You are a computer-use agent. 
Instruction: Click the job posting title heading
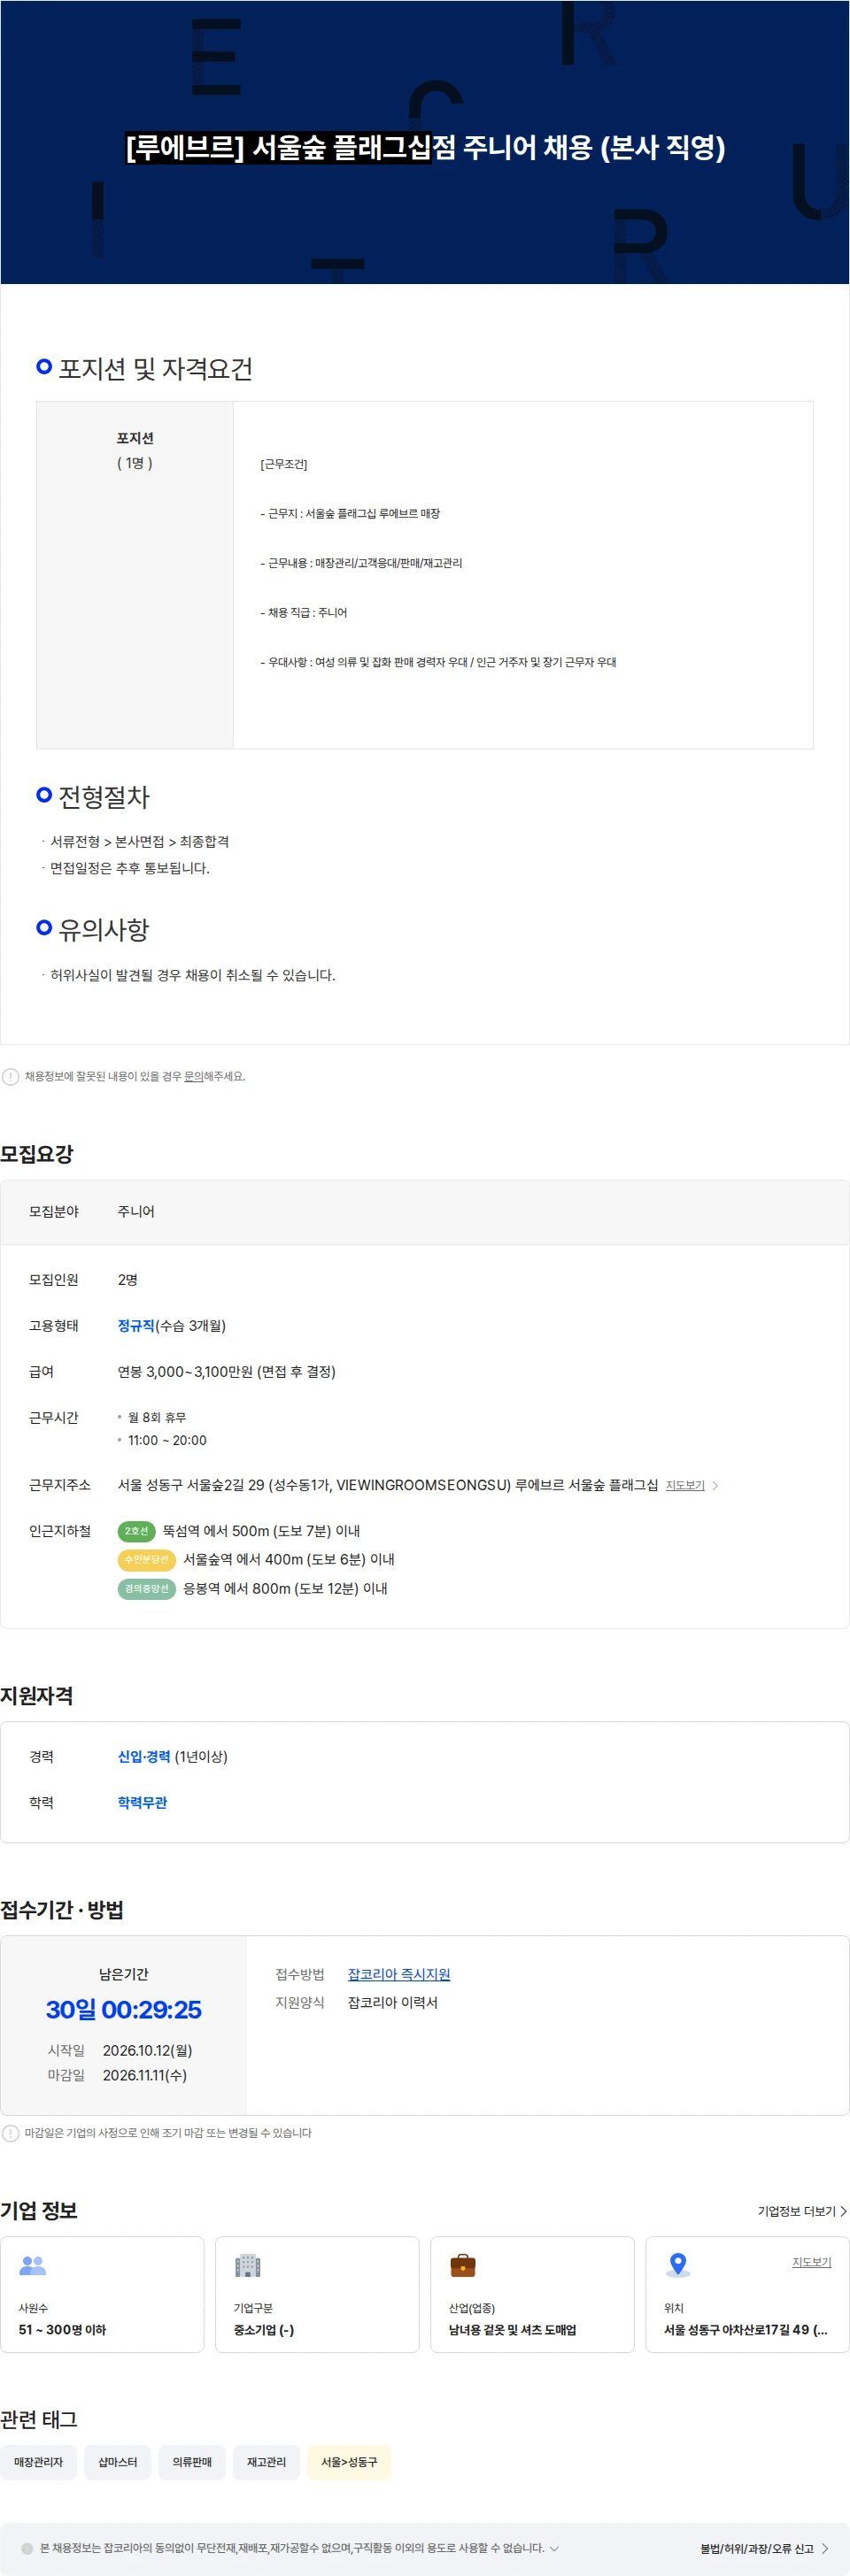pos(425,147)
